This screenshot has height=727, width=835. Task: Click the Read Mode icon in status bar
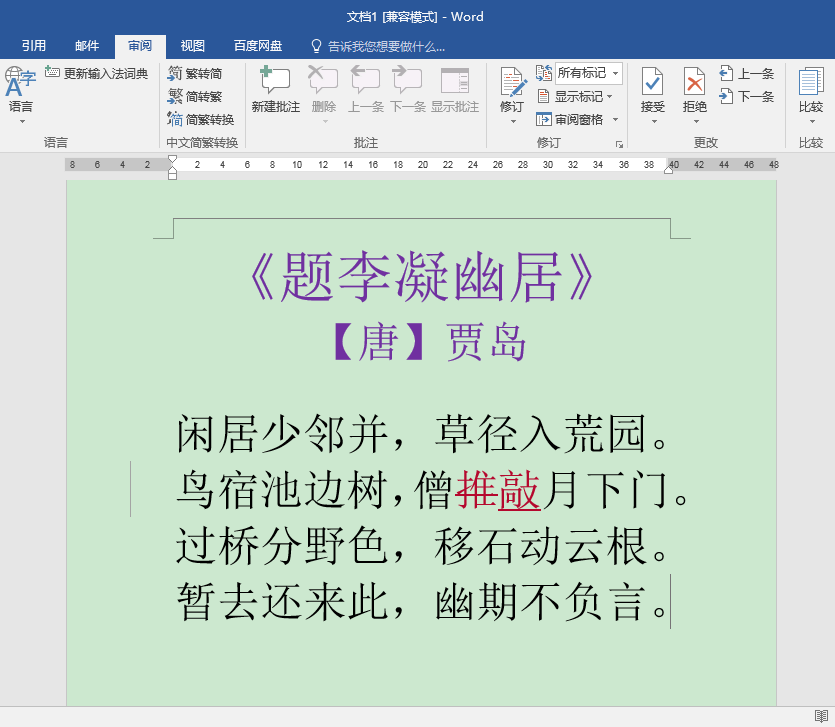tap(821, 716)
